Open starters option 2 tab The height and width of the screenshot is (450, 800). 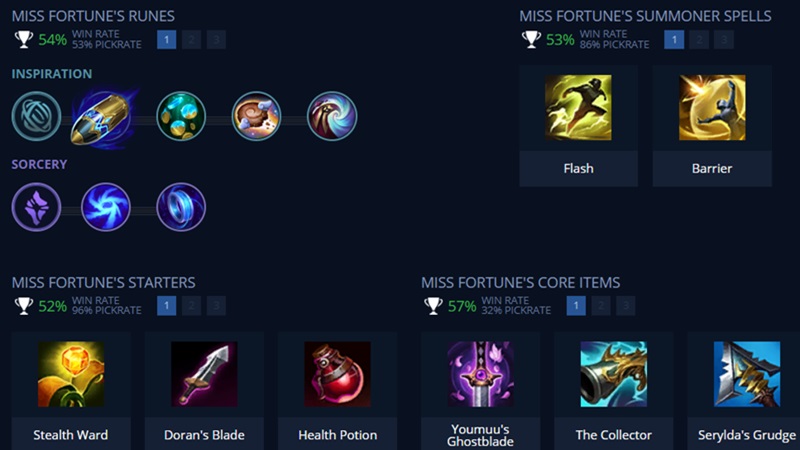(191, 306)
